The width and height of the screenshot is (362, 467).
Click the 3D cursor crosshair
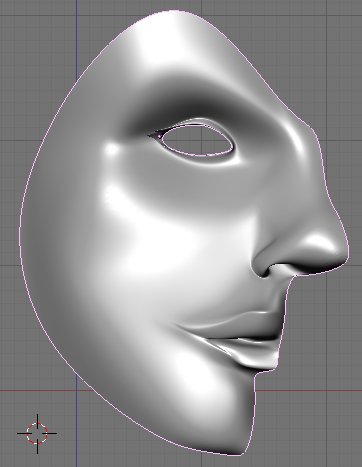(x=37, y=433)
